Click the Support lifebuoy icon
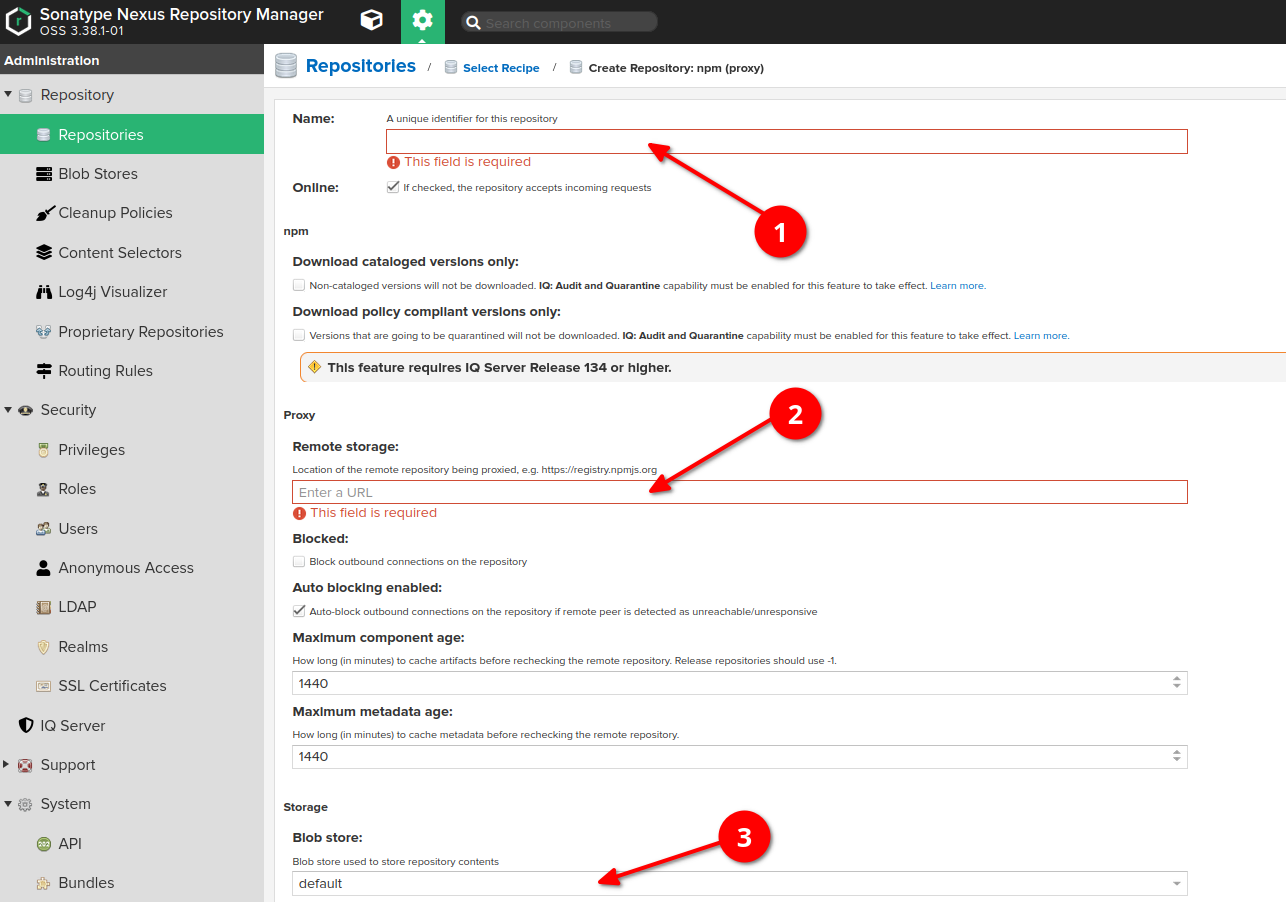This screenshot has height=902, width=1286. click(26, 765)
